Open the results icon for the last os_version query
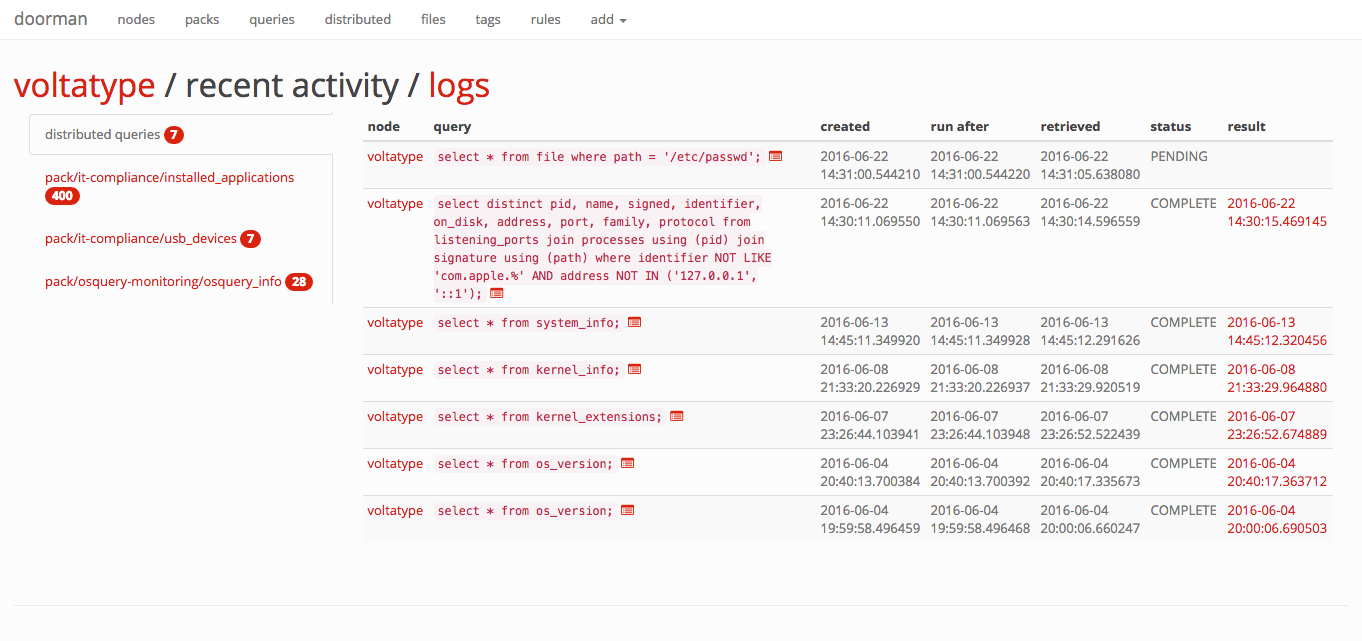This screenshot has width=1362, height=641. pyautogui.click(x=627, y=510)
